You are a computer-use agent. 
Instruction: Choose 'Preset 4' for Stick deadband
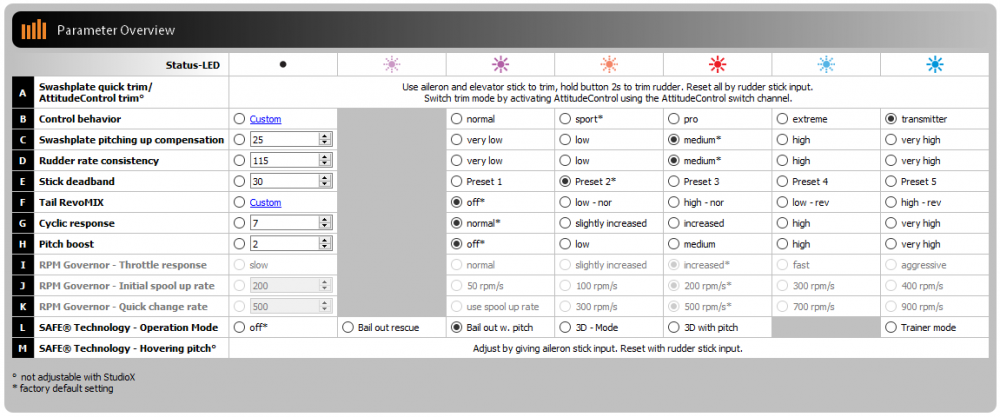[x=783, y=182]
